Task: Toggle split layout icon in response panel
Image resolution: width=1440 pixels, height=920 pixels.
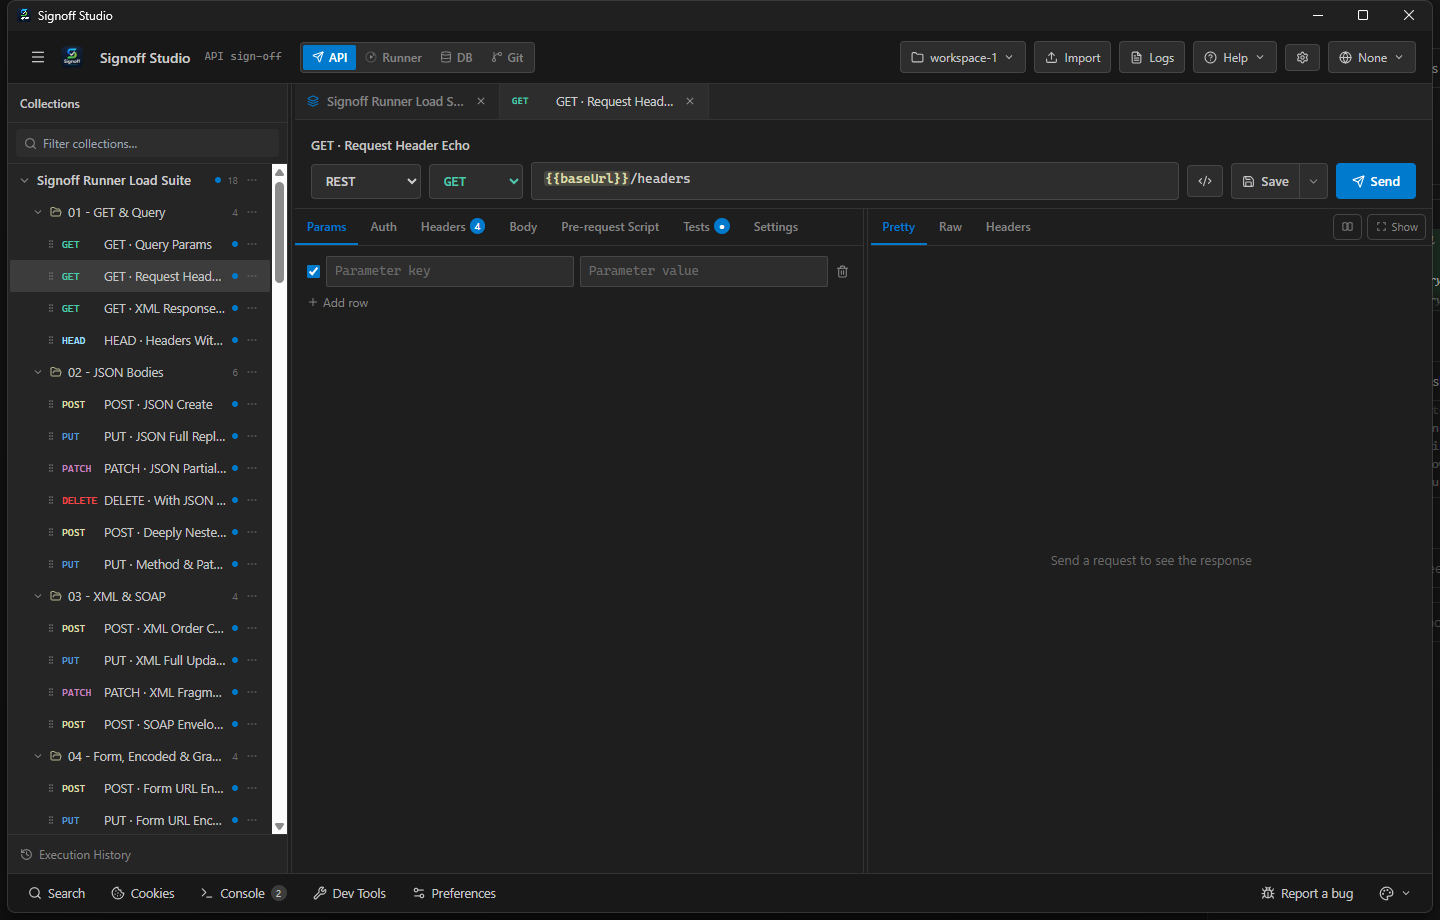Action: tap(1347, 227)
